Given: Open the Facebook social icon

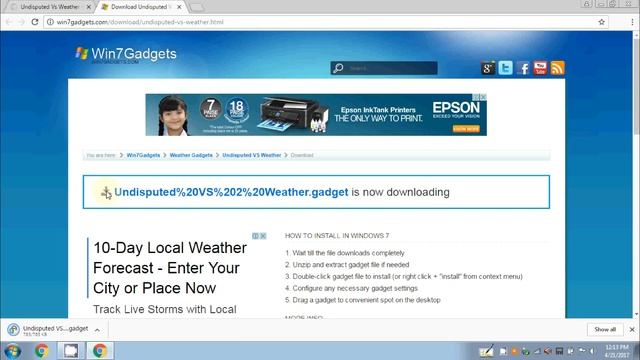Looking at the screenshot, I should [x=523, y=68].
